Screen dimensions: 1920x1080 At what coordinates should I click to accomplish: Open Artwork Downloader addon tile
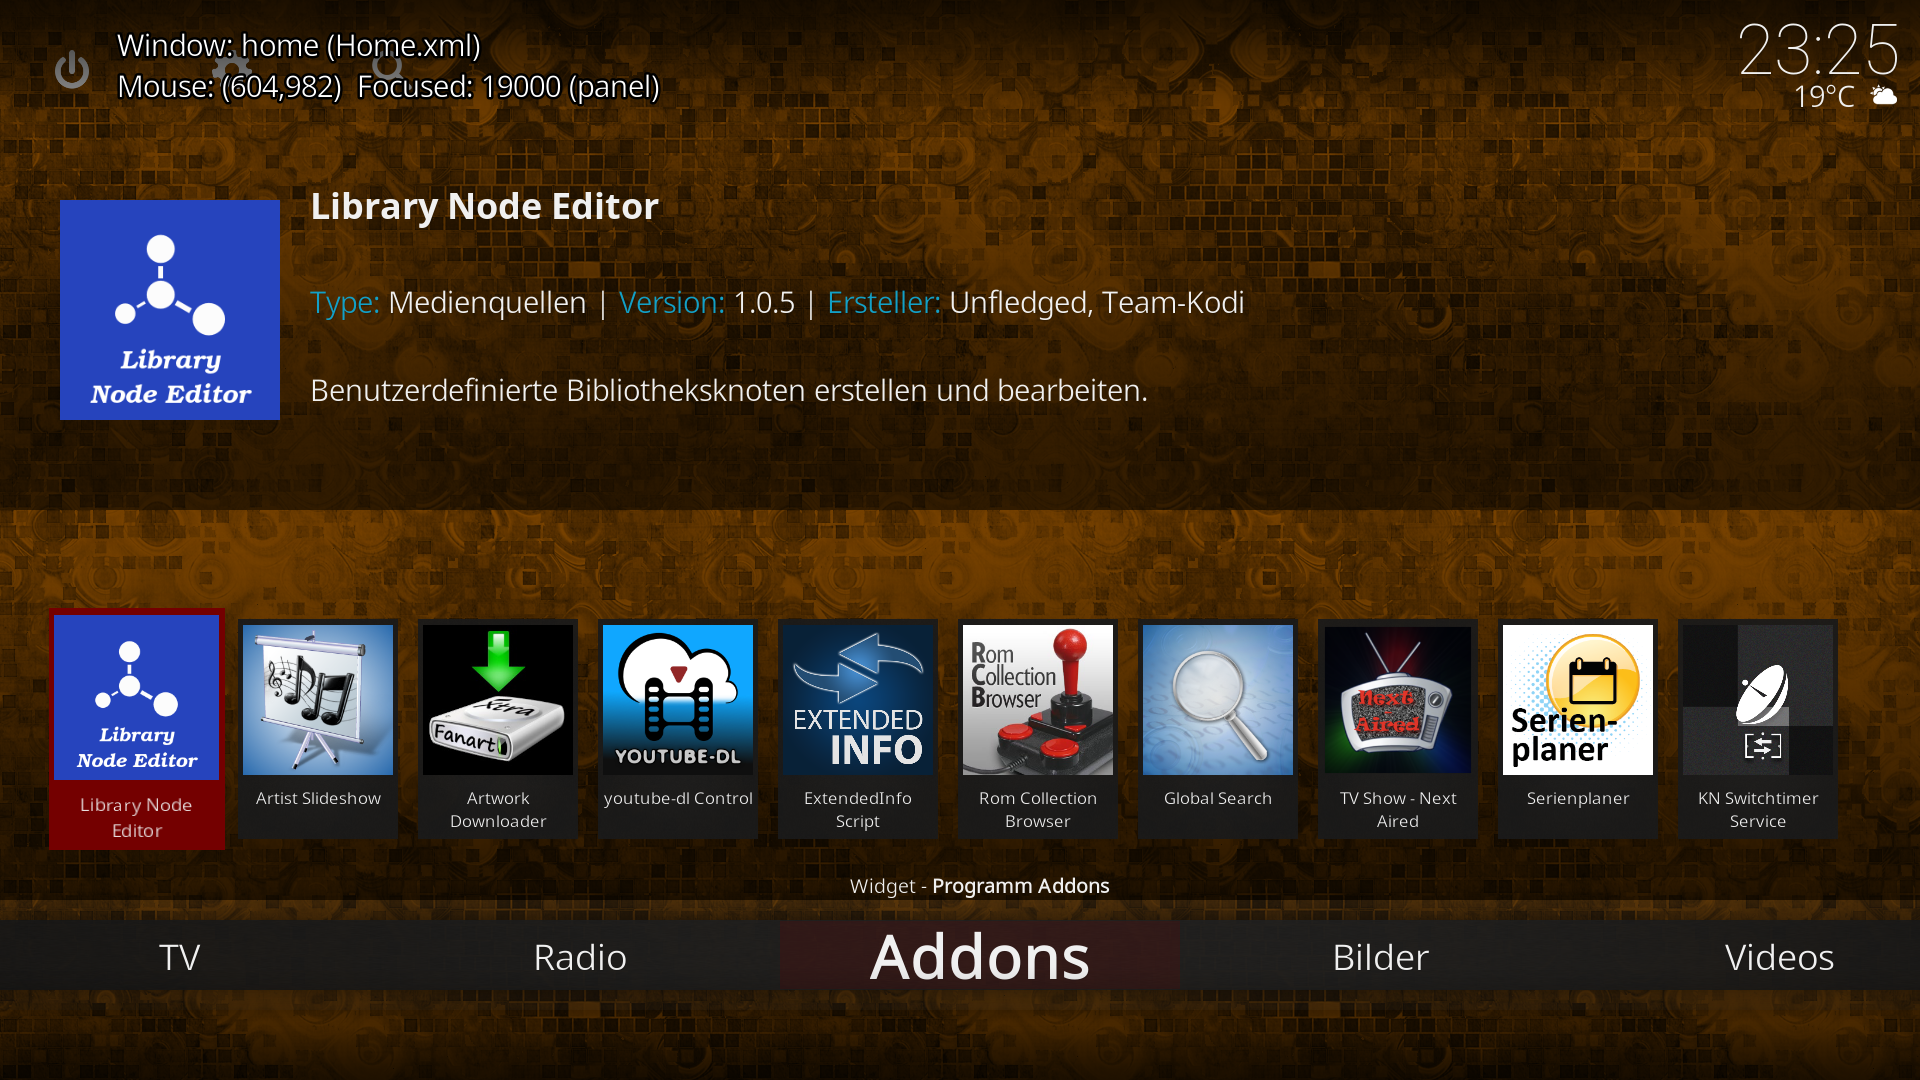tap(498, 729)
